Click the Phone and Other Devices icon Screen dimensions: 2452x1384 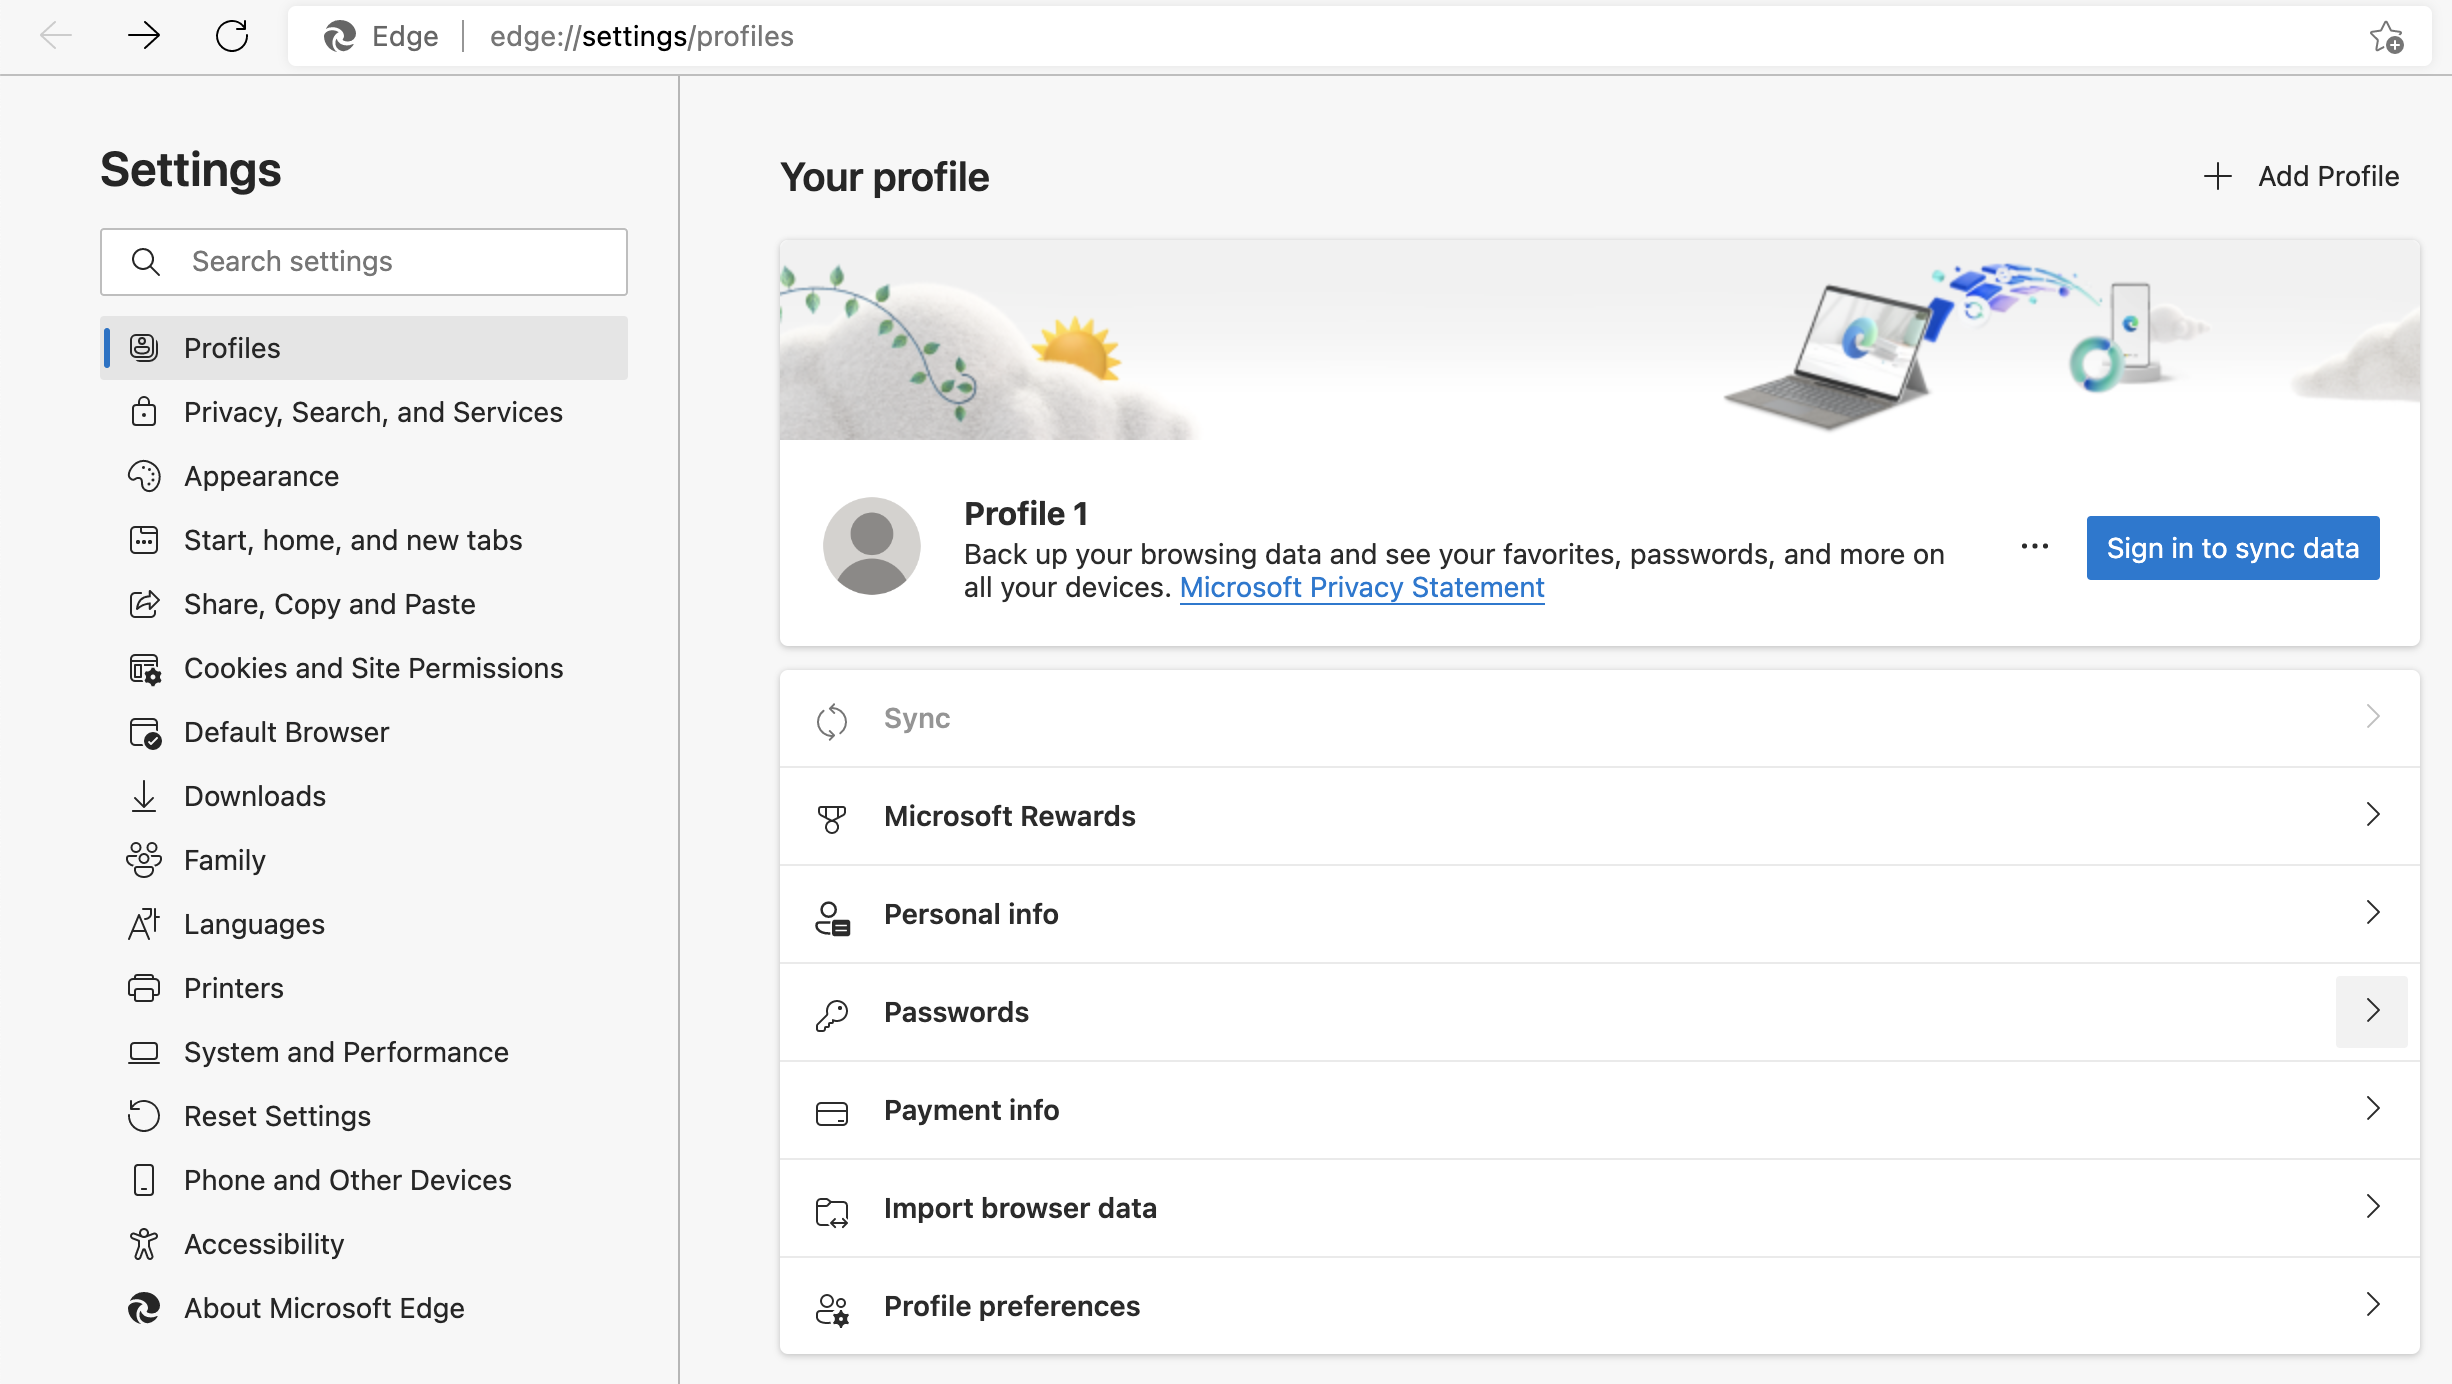click(x=144, y=1180)
